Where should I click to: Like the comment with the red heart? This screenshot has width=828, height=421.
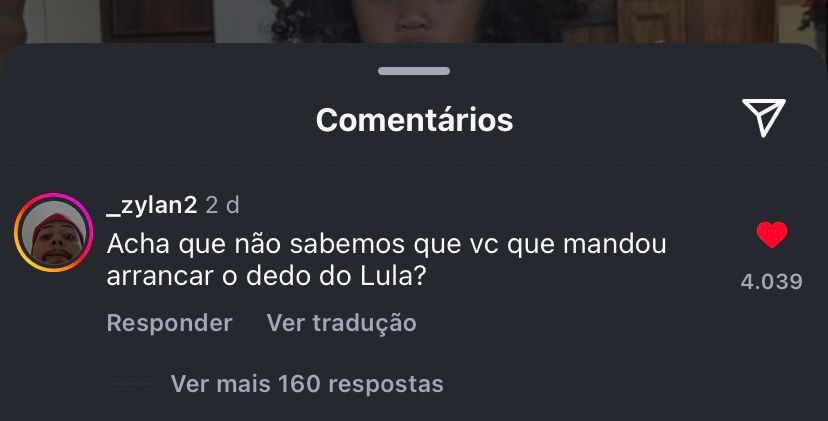[x=771, y=235]
